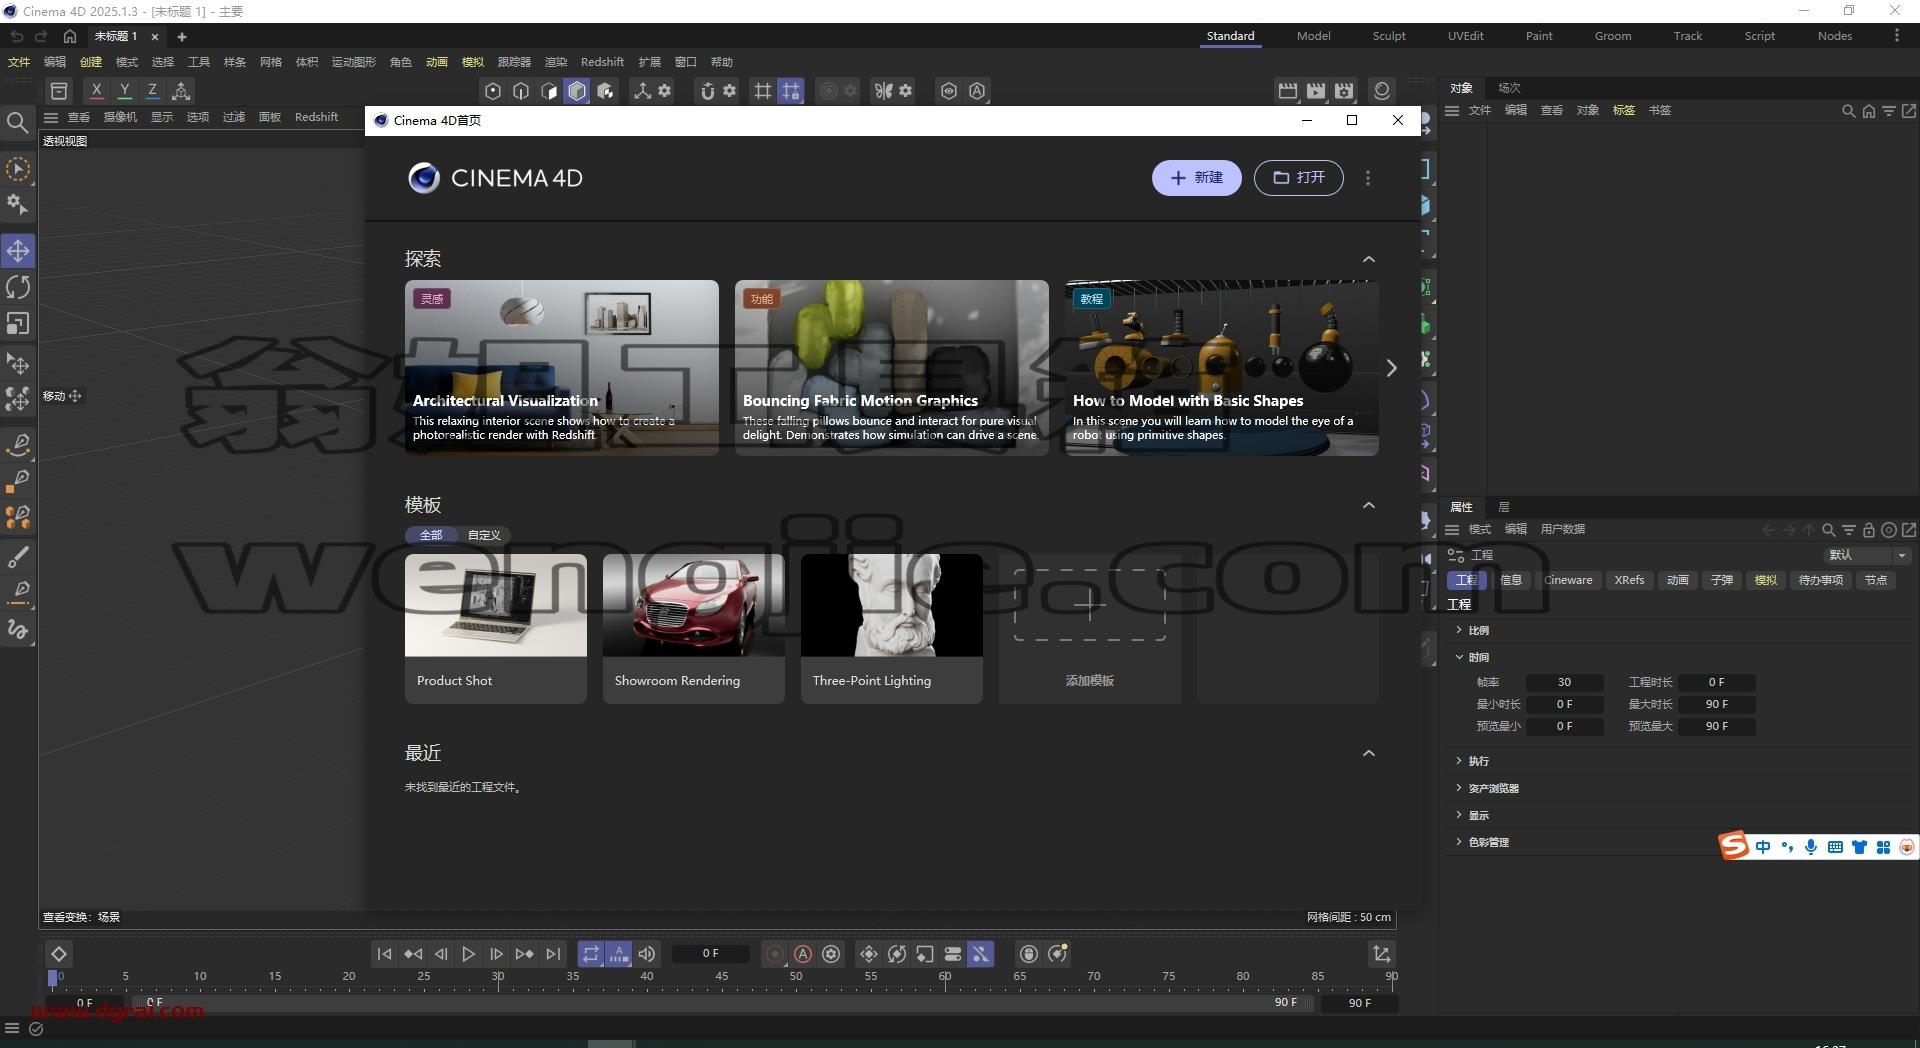Image resolution: width=1920 pixels, height=1048 pixels.
Task: Toggle loop playback in timeline
Action: click(591, 954)
